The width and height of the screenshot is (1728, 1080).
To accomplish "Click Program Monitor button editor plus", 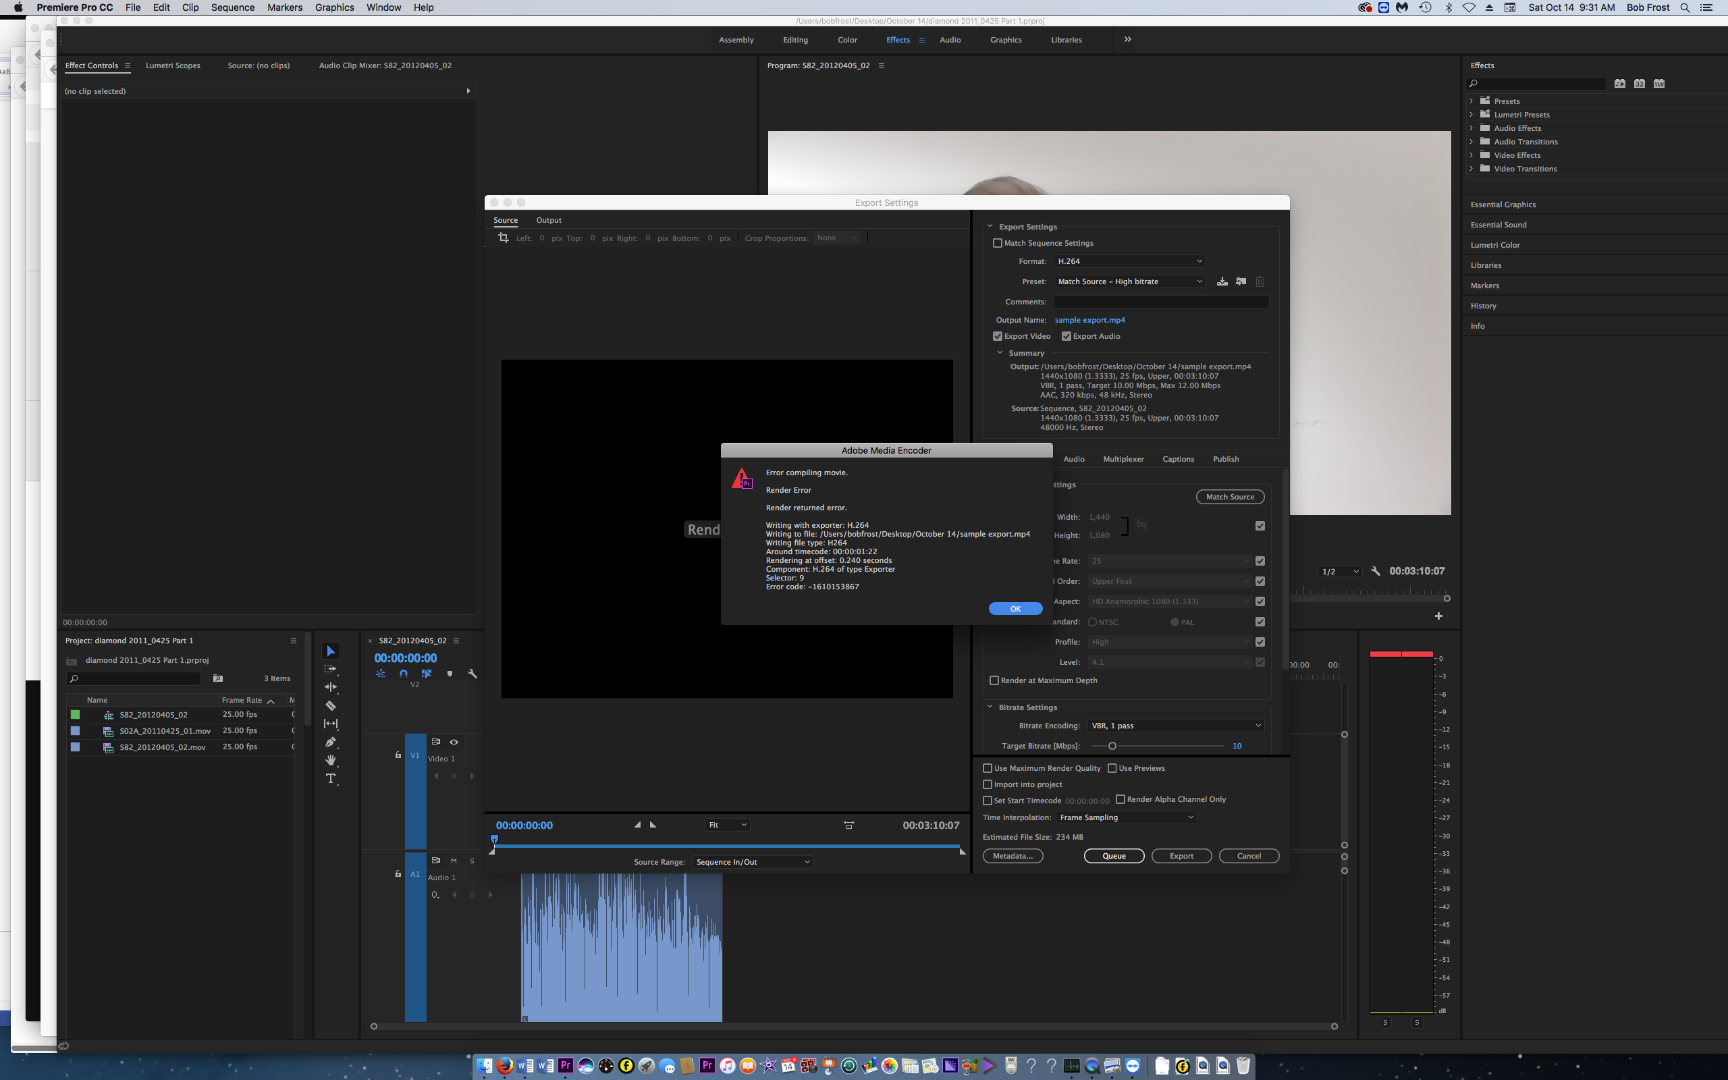I will tap(1439, 616).
